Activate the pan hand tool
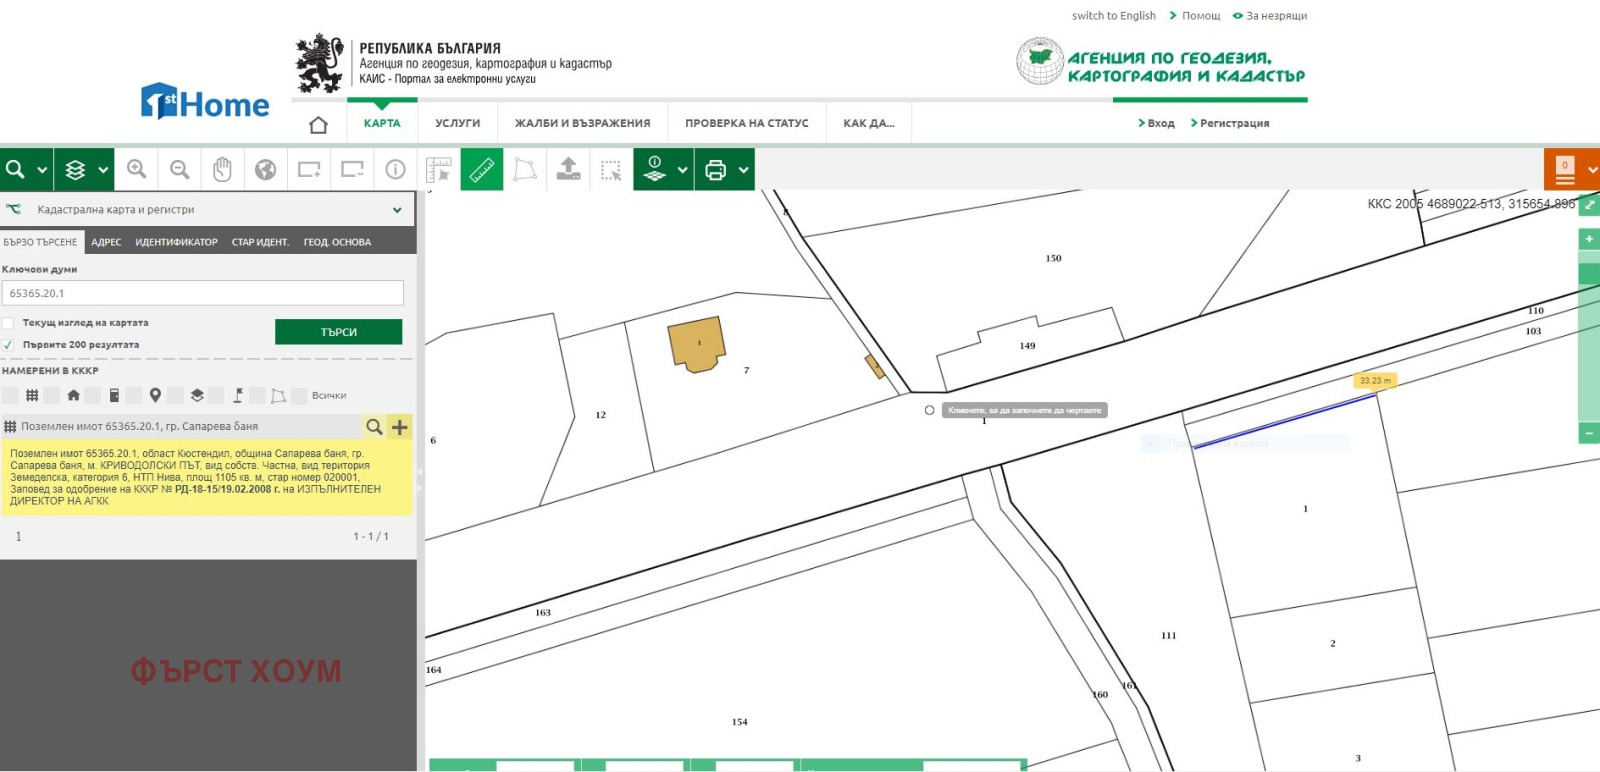Image resolution: width=1600 pixels, height=772 pixels. 222,170
